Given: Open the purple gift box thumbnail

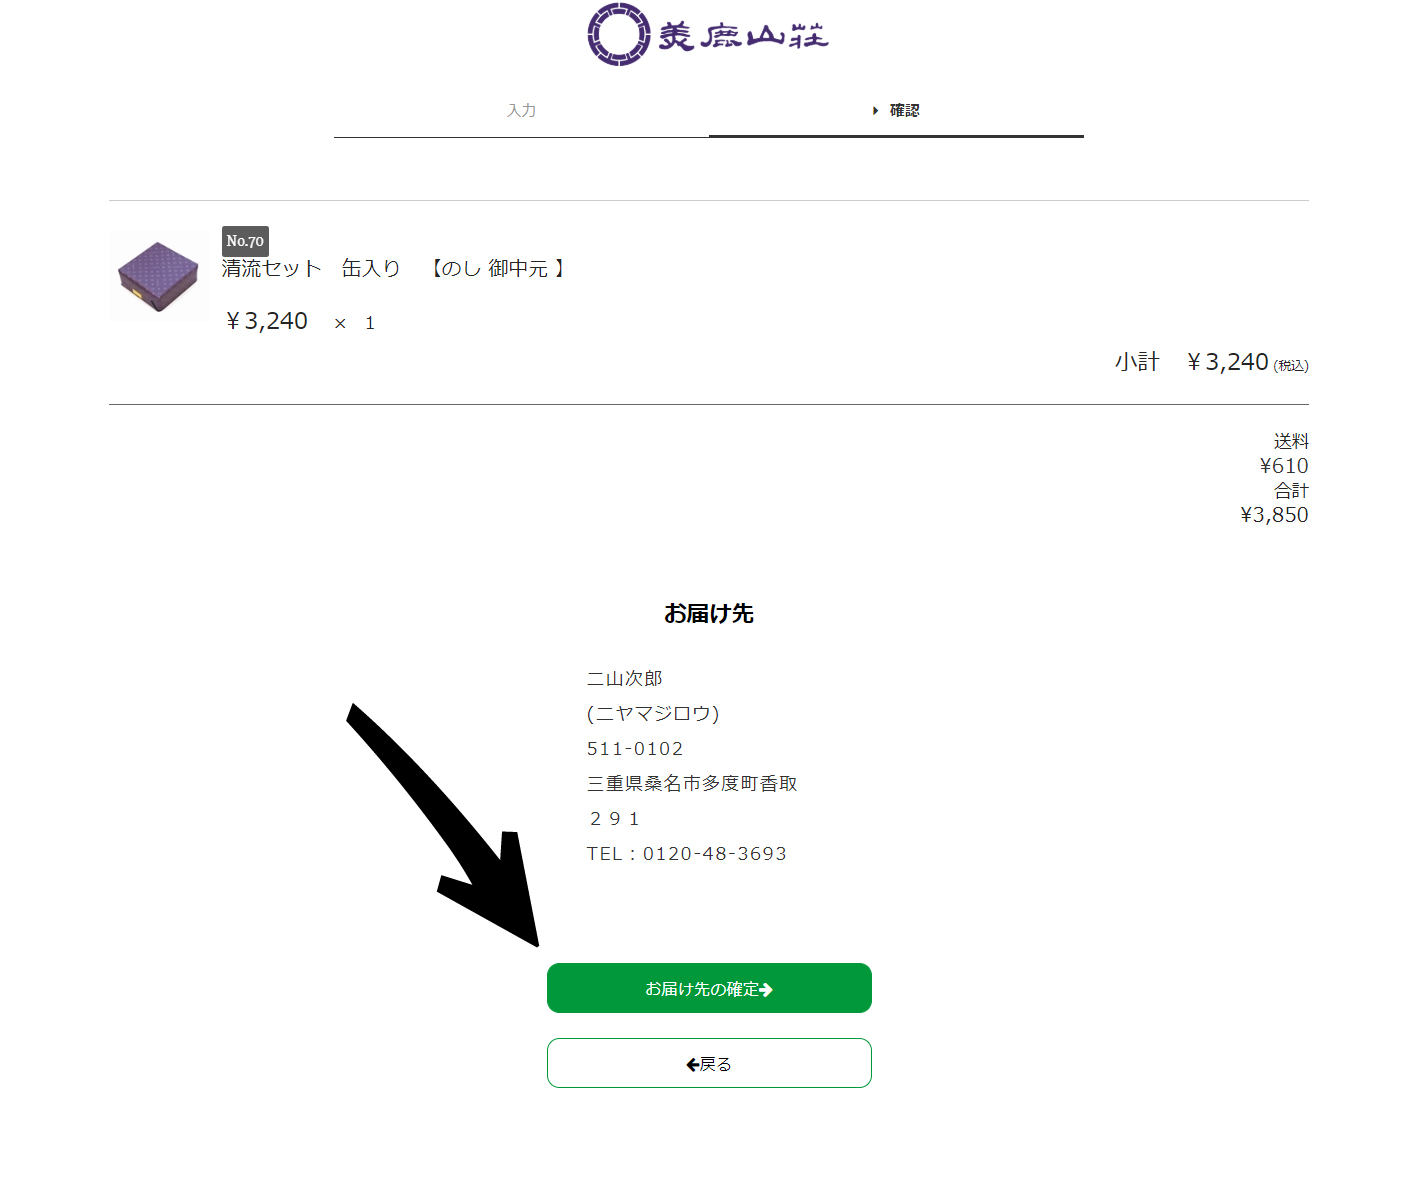Looking at the screenshot, I should coord(159,276).
